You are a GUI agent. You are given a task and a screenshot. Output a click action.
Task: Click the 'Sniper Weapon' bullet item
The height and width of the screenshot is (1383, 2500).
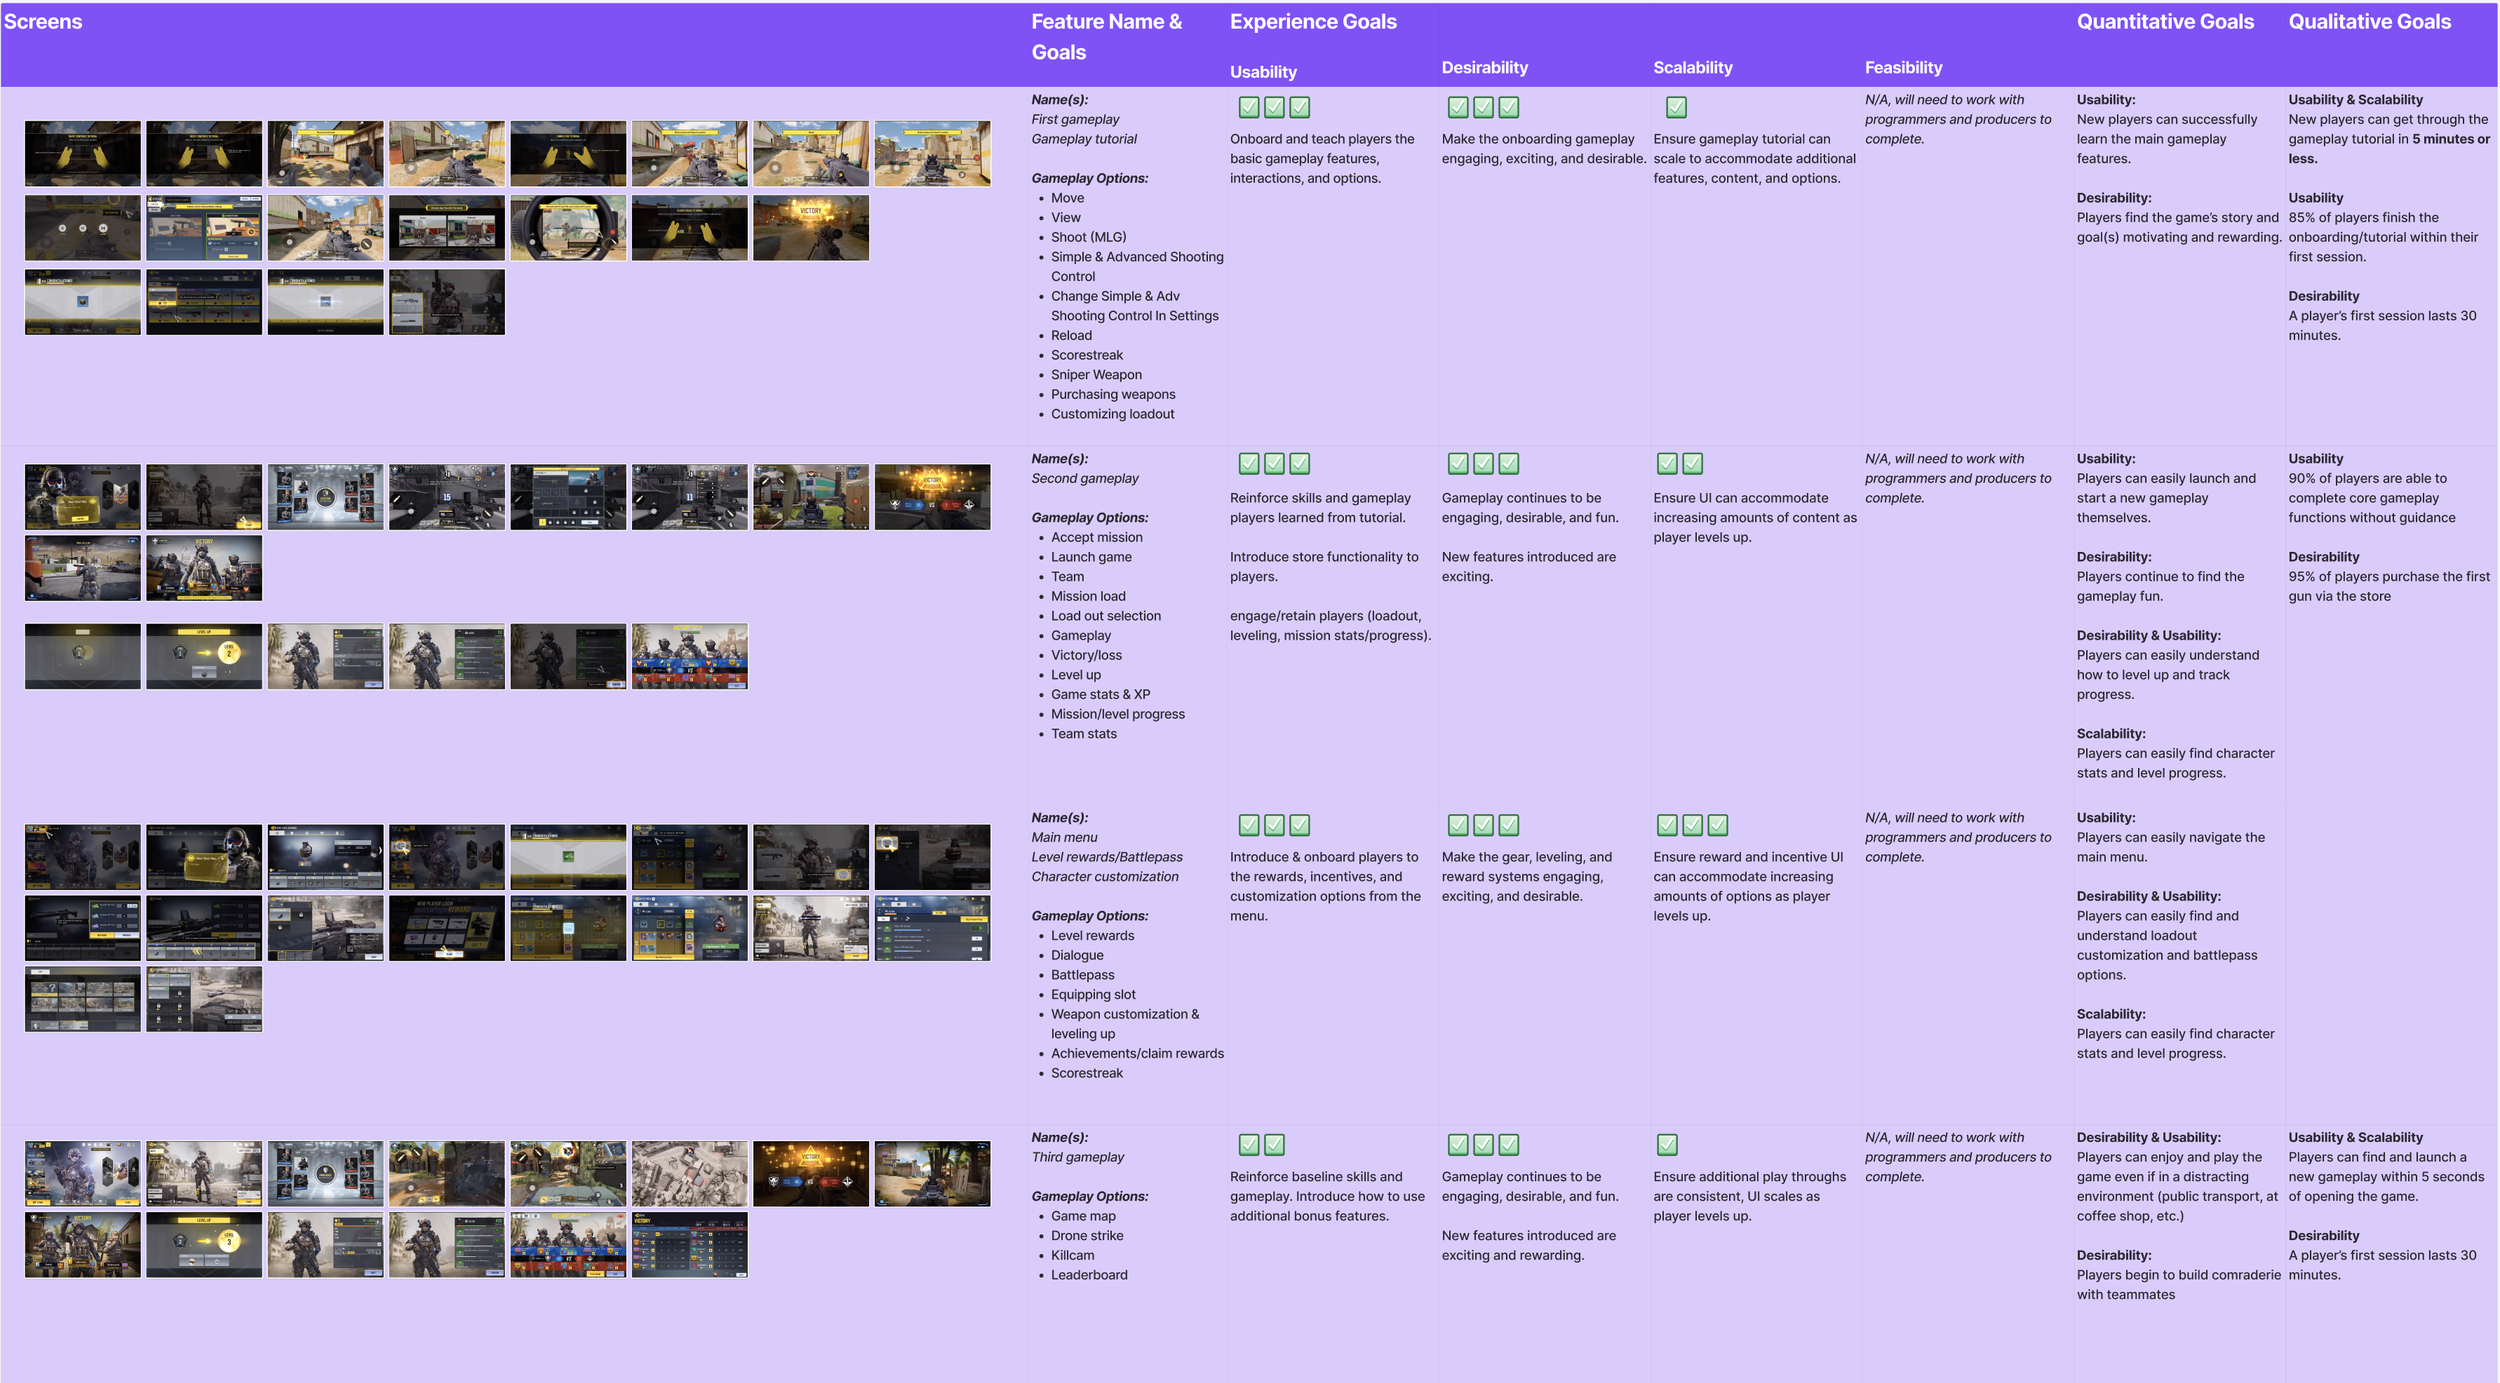pos(1095,375)
